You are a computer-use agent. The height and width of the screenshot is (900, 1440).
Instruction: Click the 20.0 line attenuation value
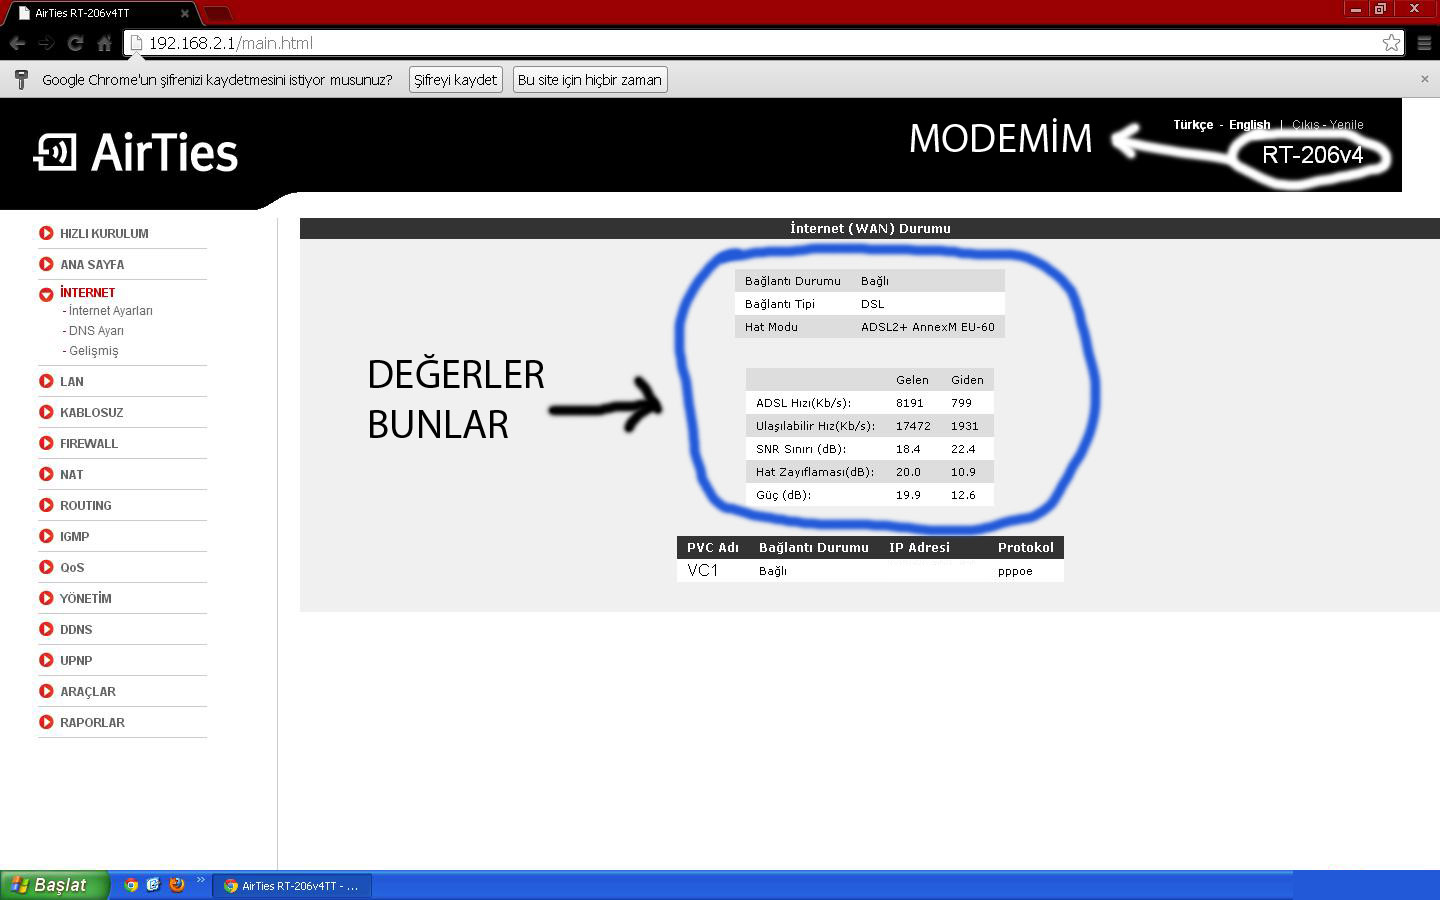click(908, 472)
